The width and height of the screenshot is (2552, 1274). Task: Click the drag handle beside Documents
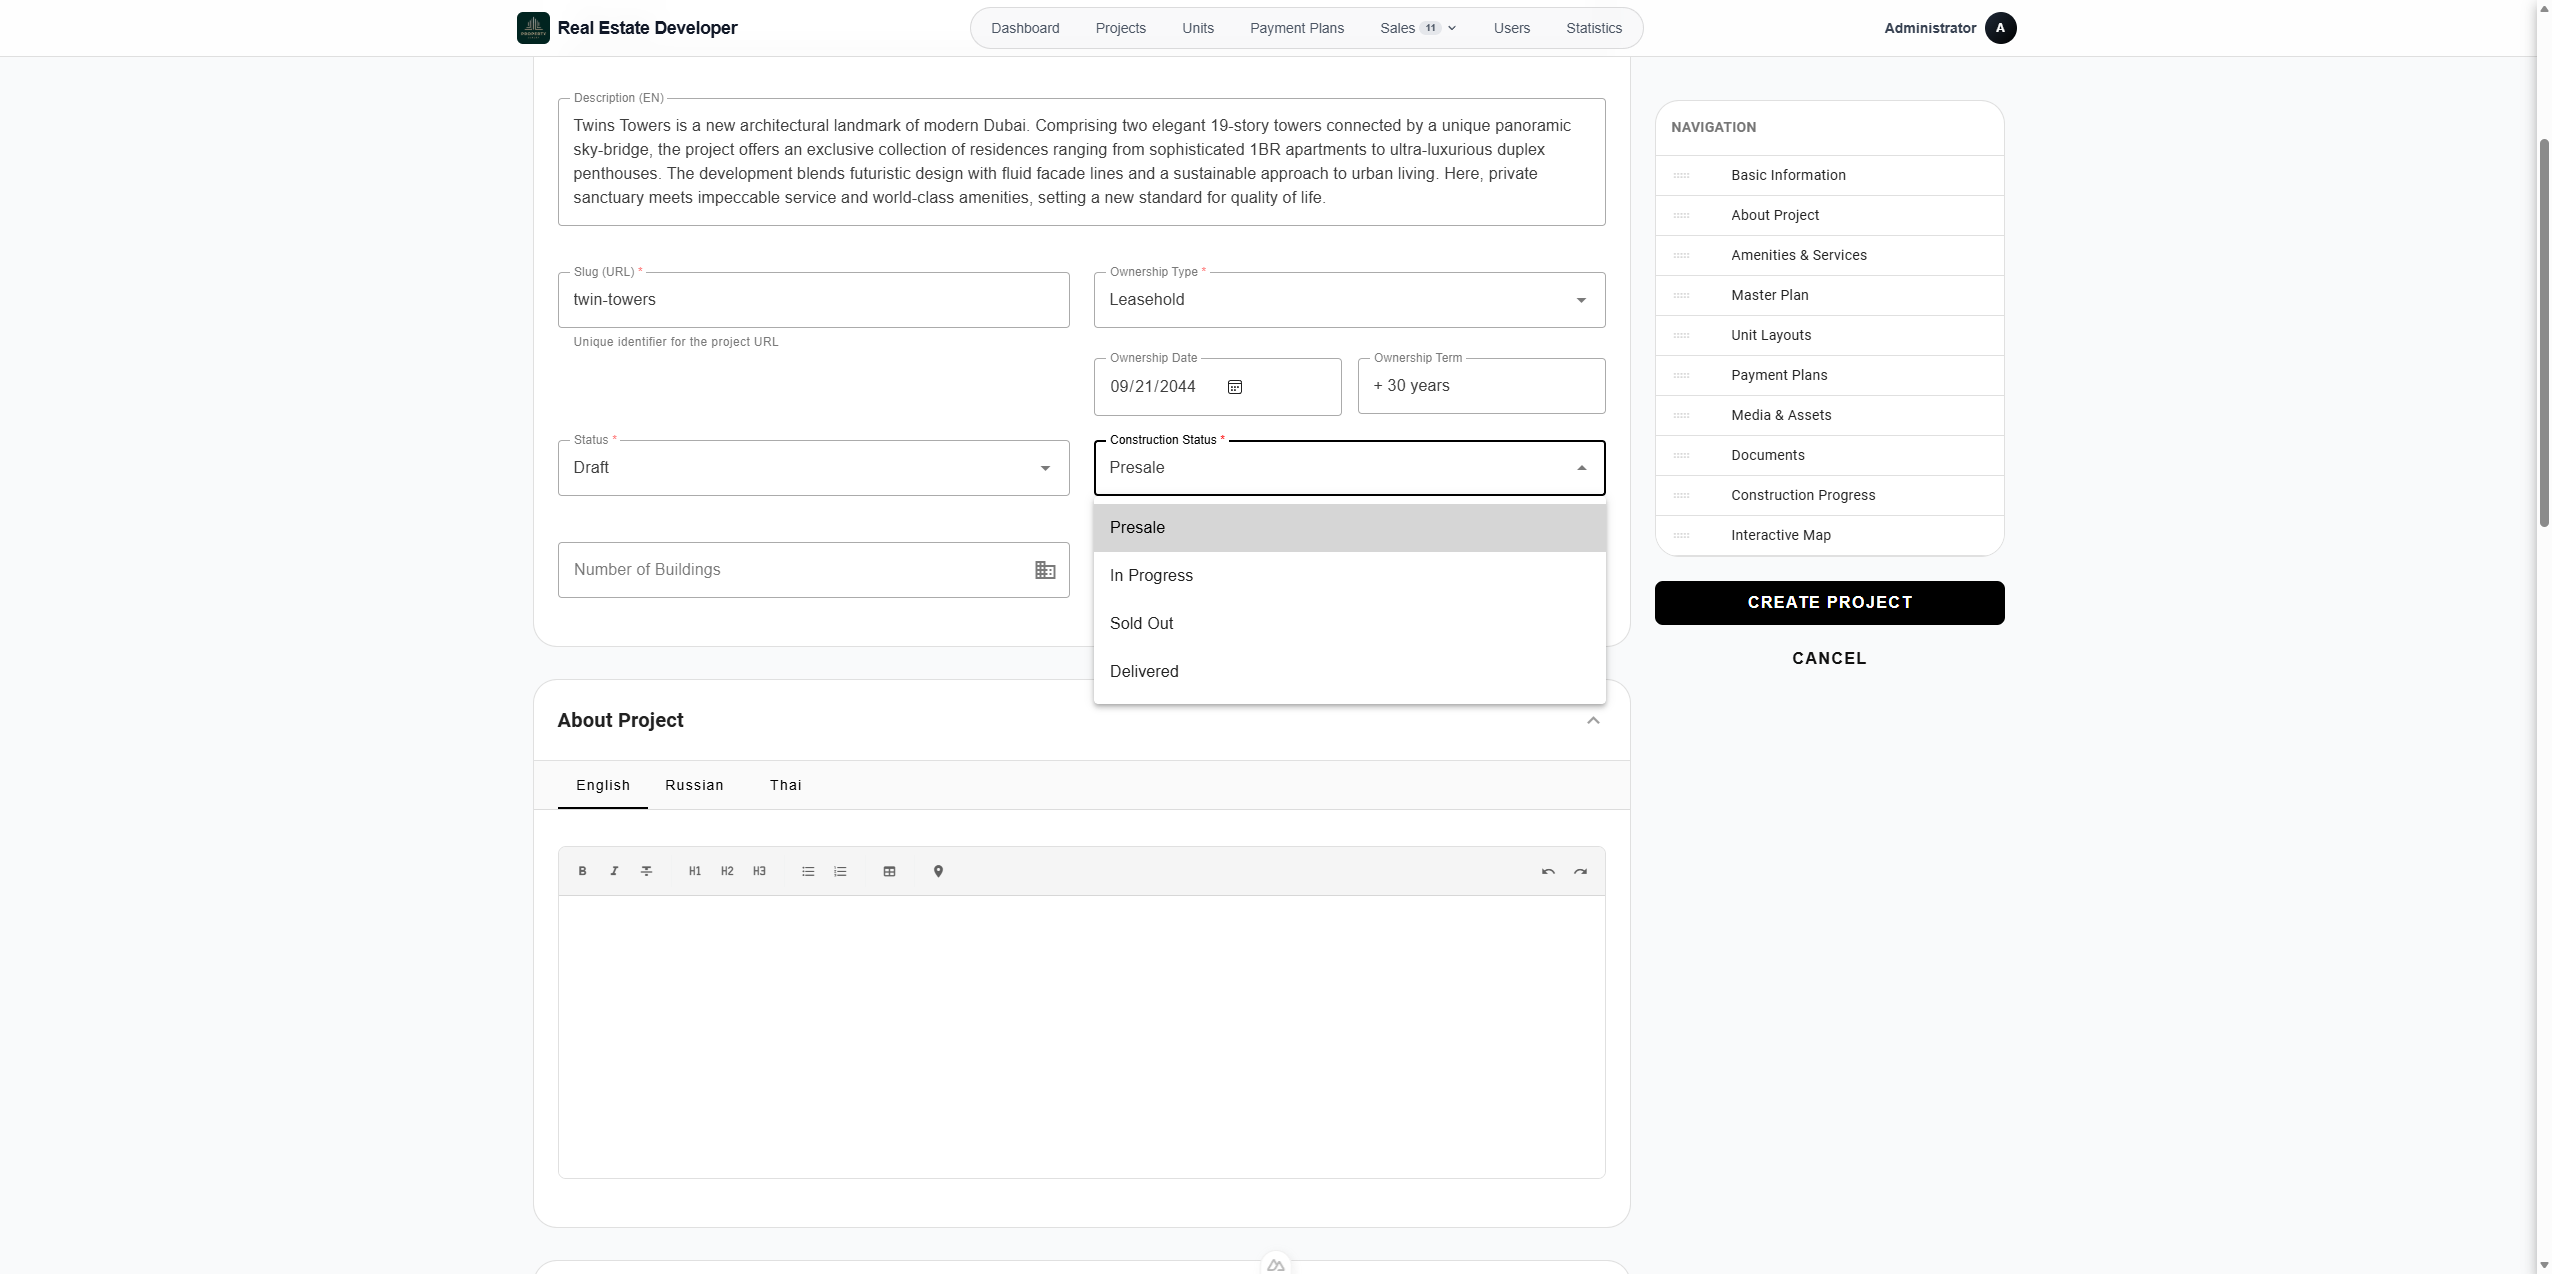1681,455
